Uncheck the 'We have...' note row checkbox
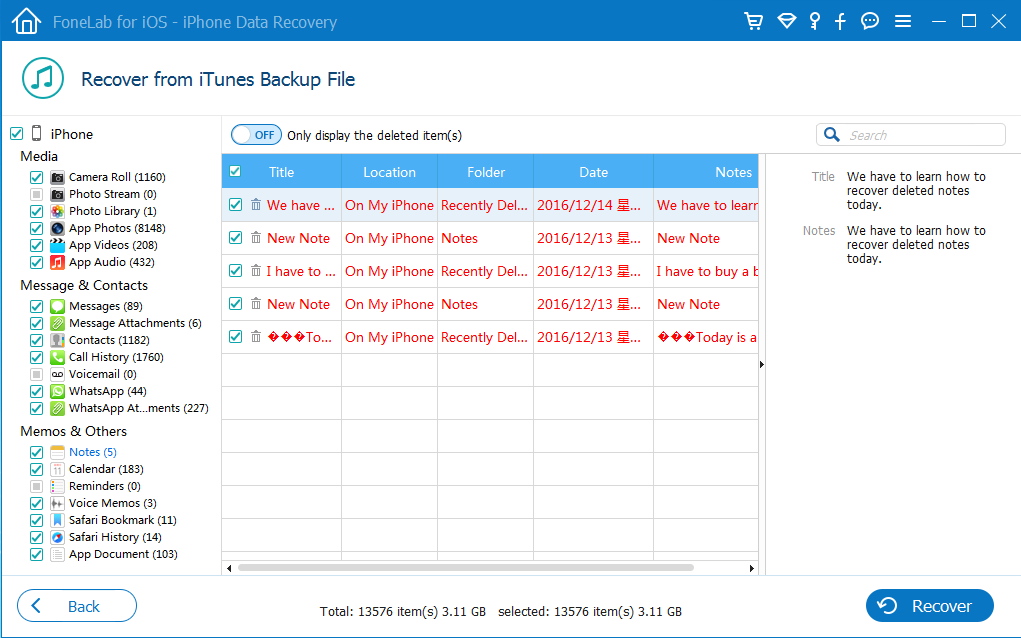Image resolution: width=1021 pixels, height=638 pixels. [235, 204]
